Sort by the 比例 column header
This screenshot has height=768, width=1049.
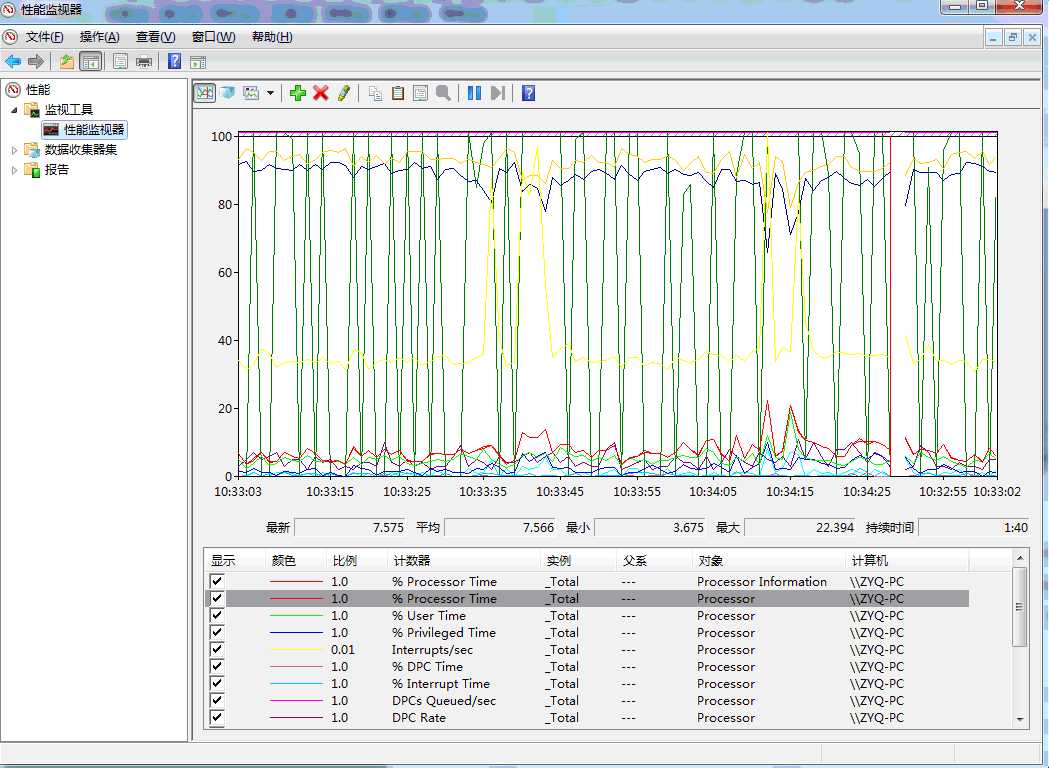345,561
